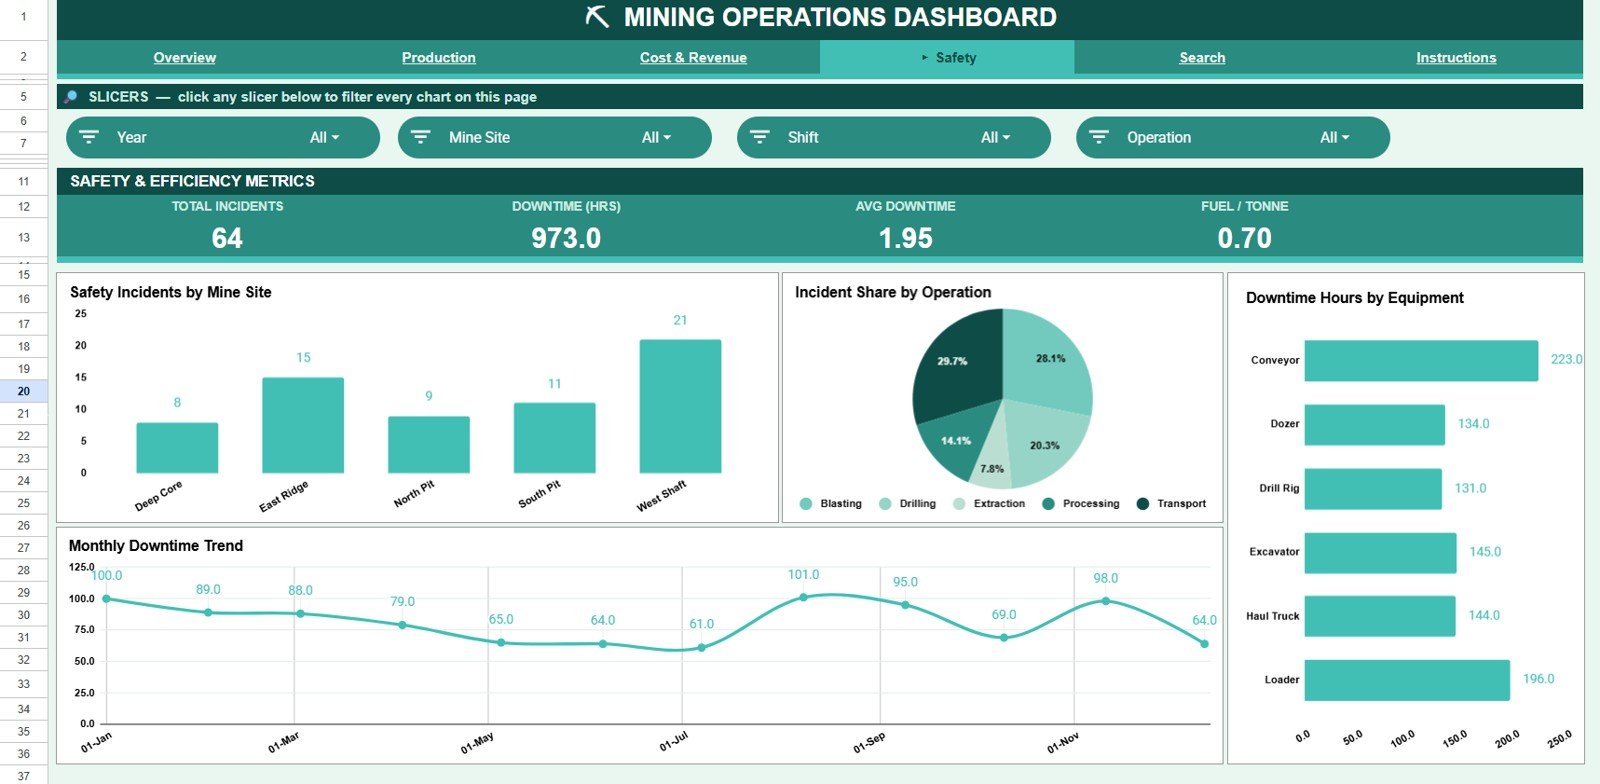This screenshot has width=1600, height=784.
Task: Switch to the Cost & Revenue tab
Action: [693, 58]
